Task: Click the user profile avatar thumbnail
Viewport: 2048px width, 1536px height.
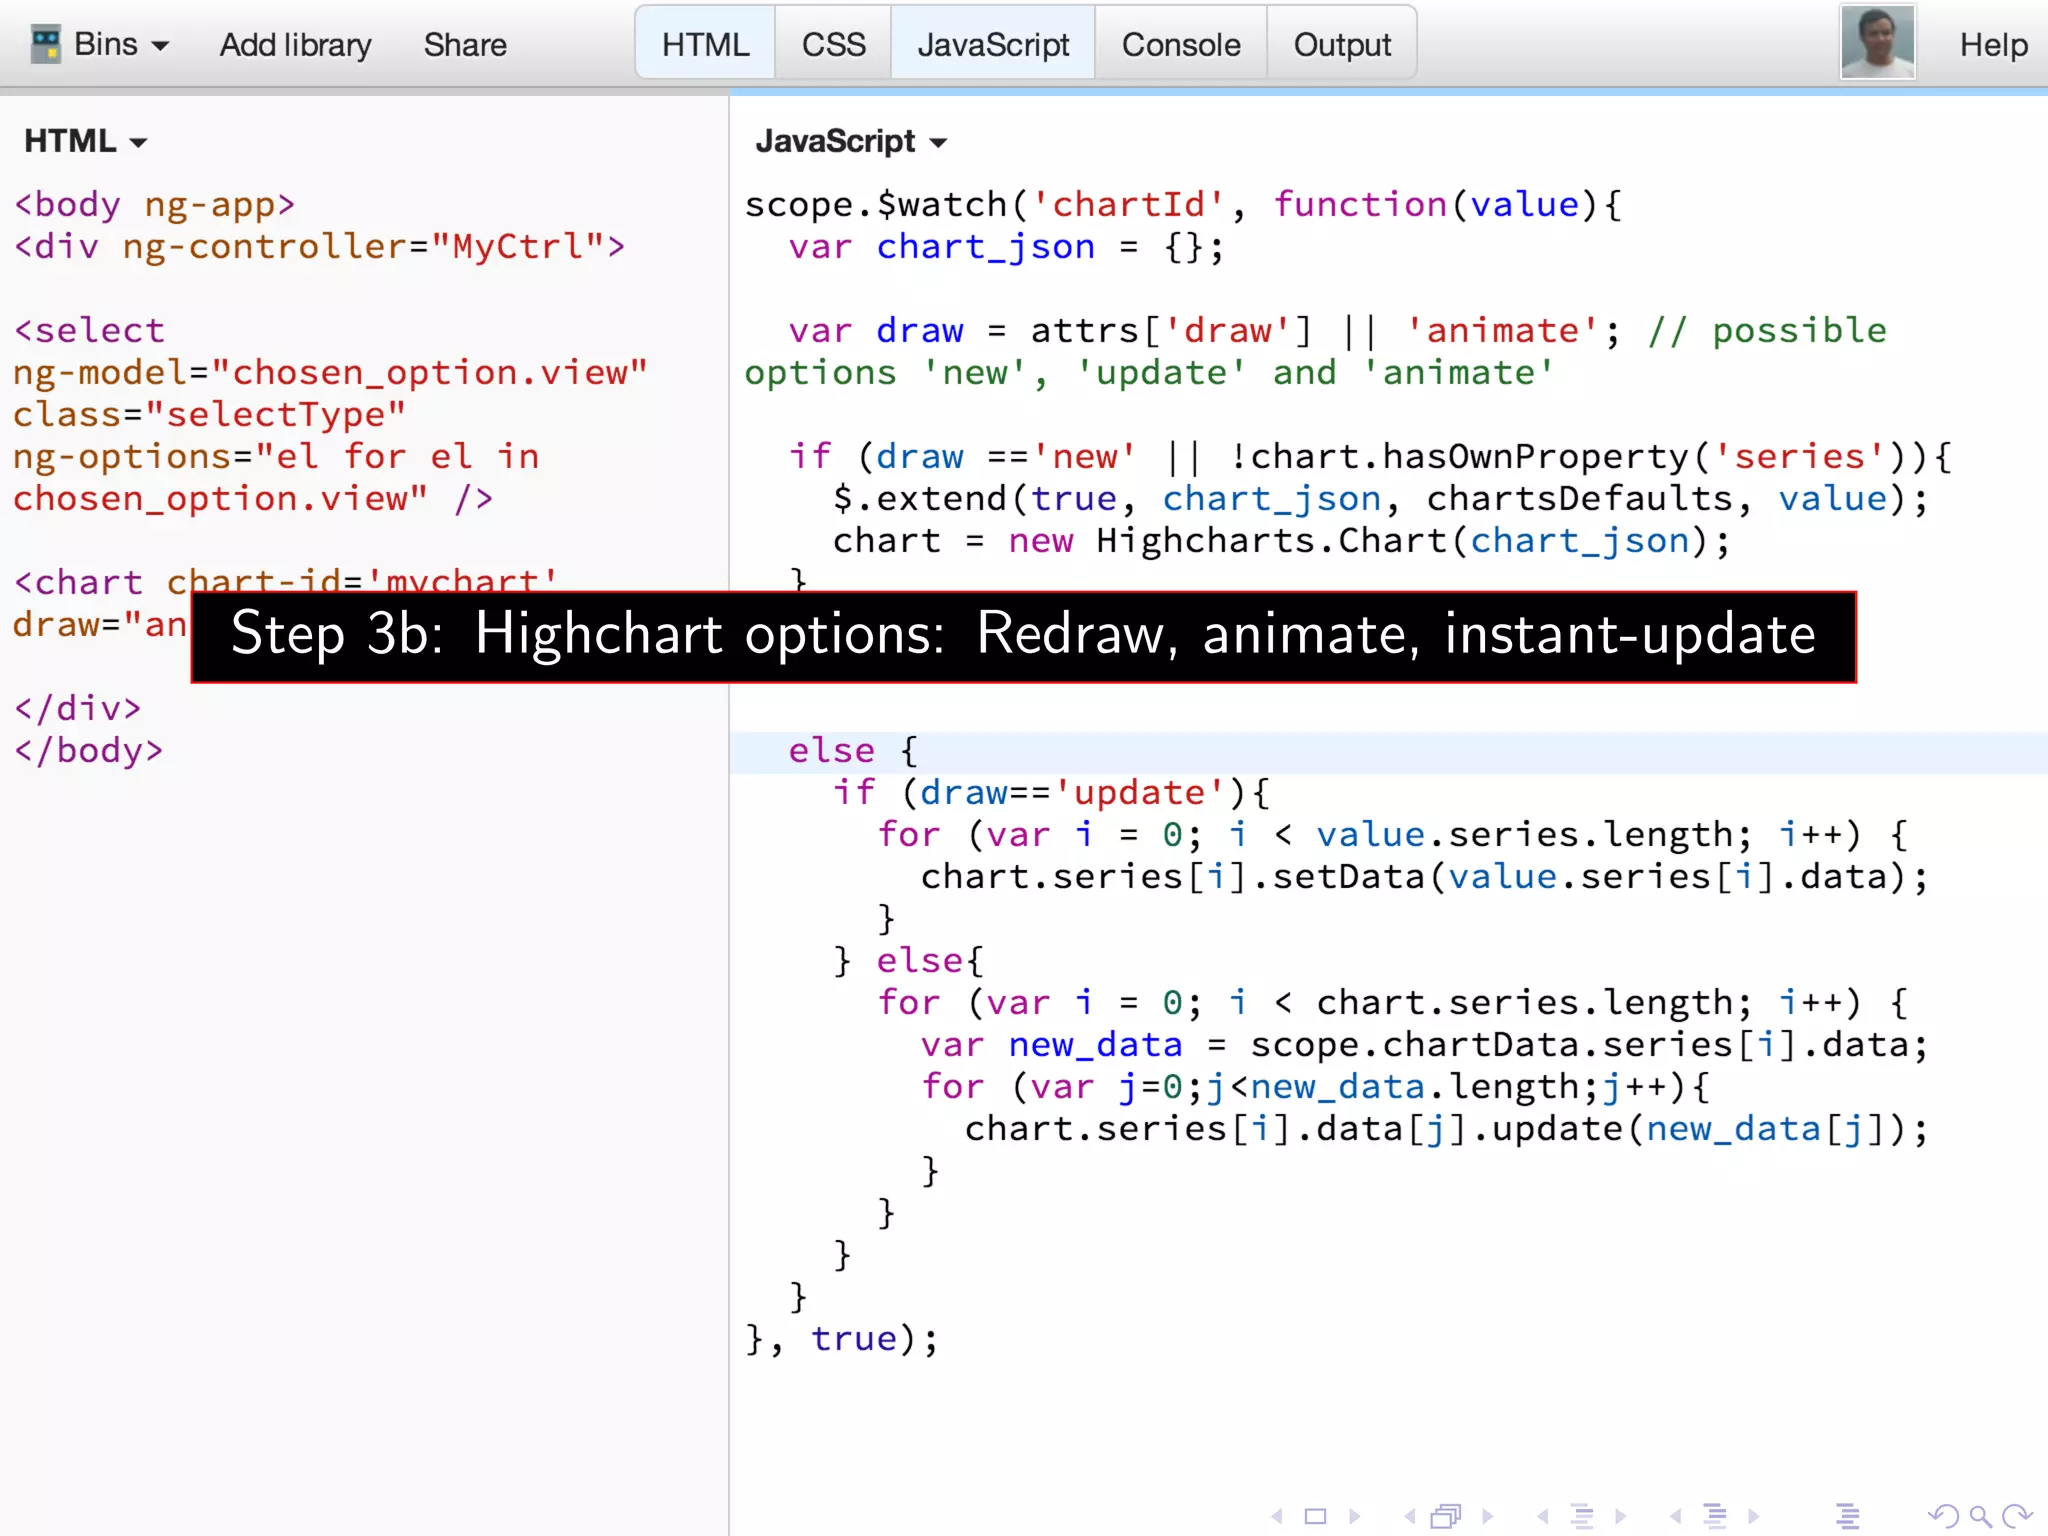Action: tap(1877, 43)
